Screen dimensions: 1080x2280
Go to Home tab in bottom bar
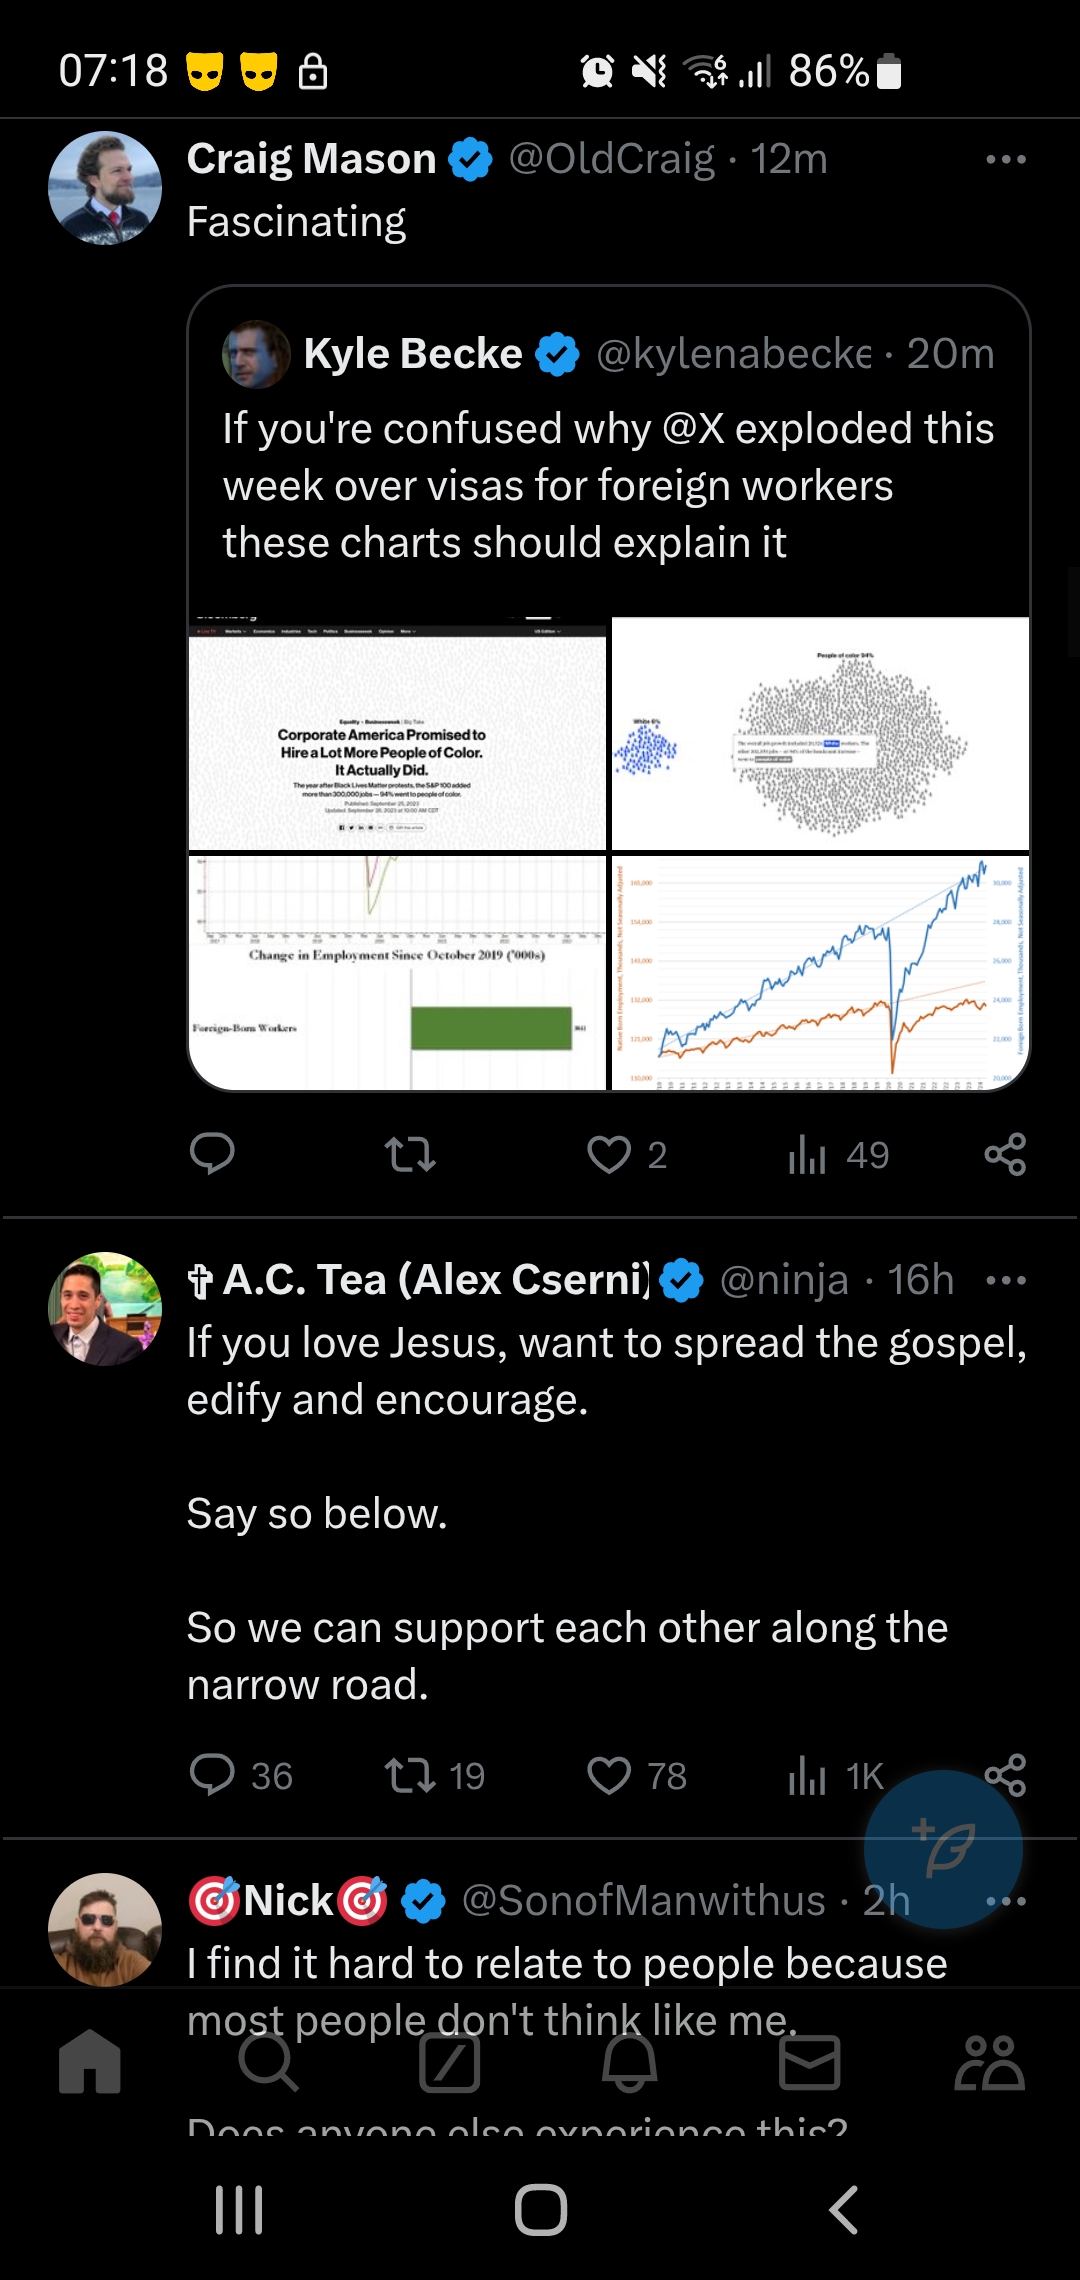90,2062
